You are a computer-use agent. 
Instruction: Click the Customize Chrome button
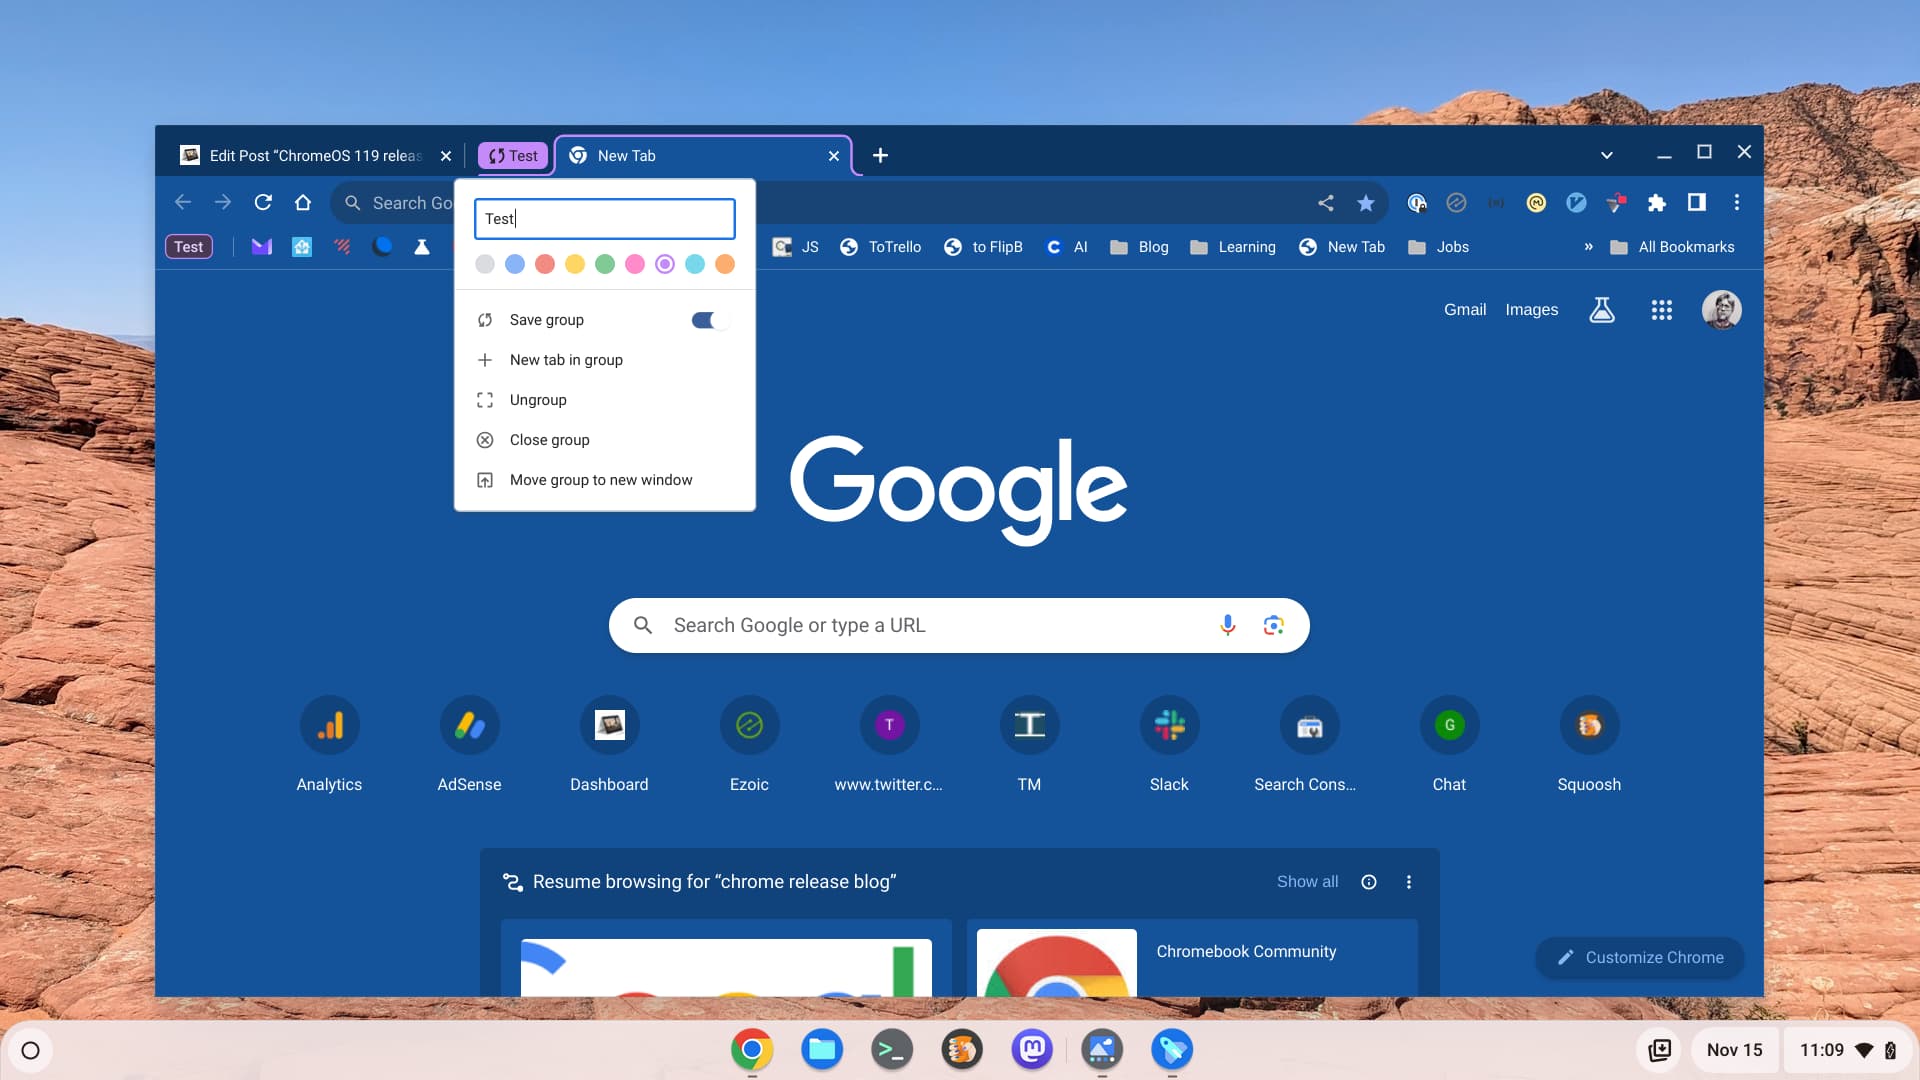[1640, 957]
